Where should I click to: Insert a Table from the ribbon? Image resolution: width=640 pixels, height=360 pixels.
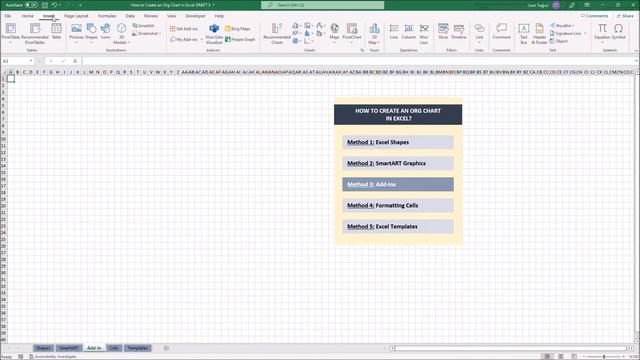coord(56,31)
